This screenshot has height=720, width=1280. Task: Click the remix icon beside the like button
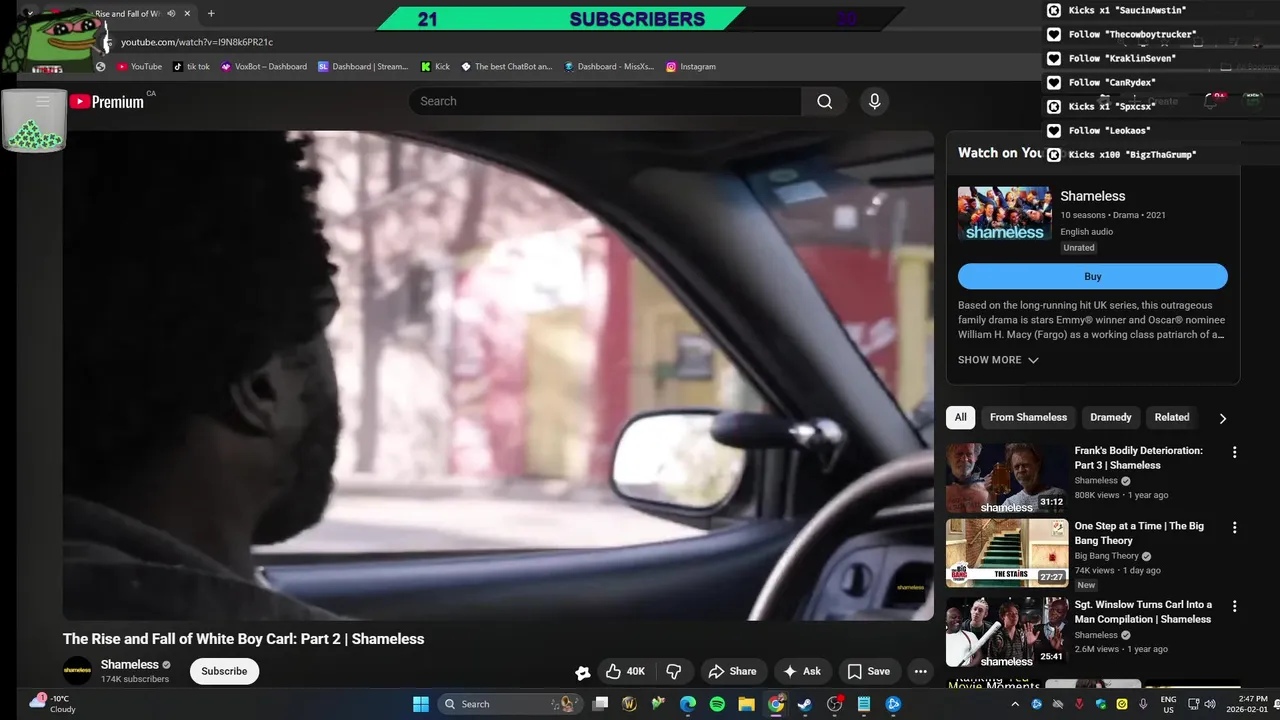point(582,672)
